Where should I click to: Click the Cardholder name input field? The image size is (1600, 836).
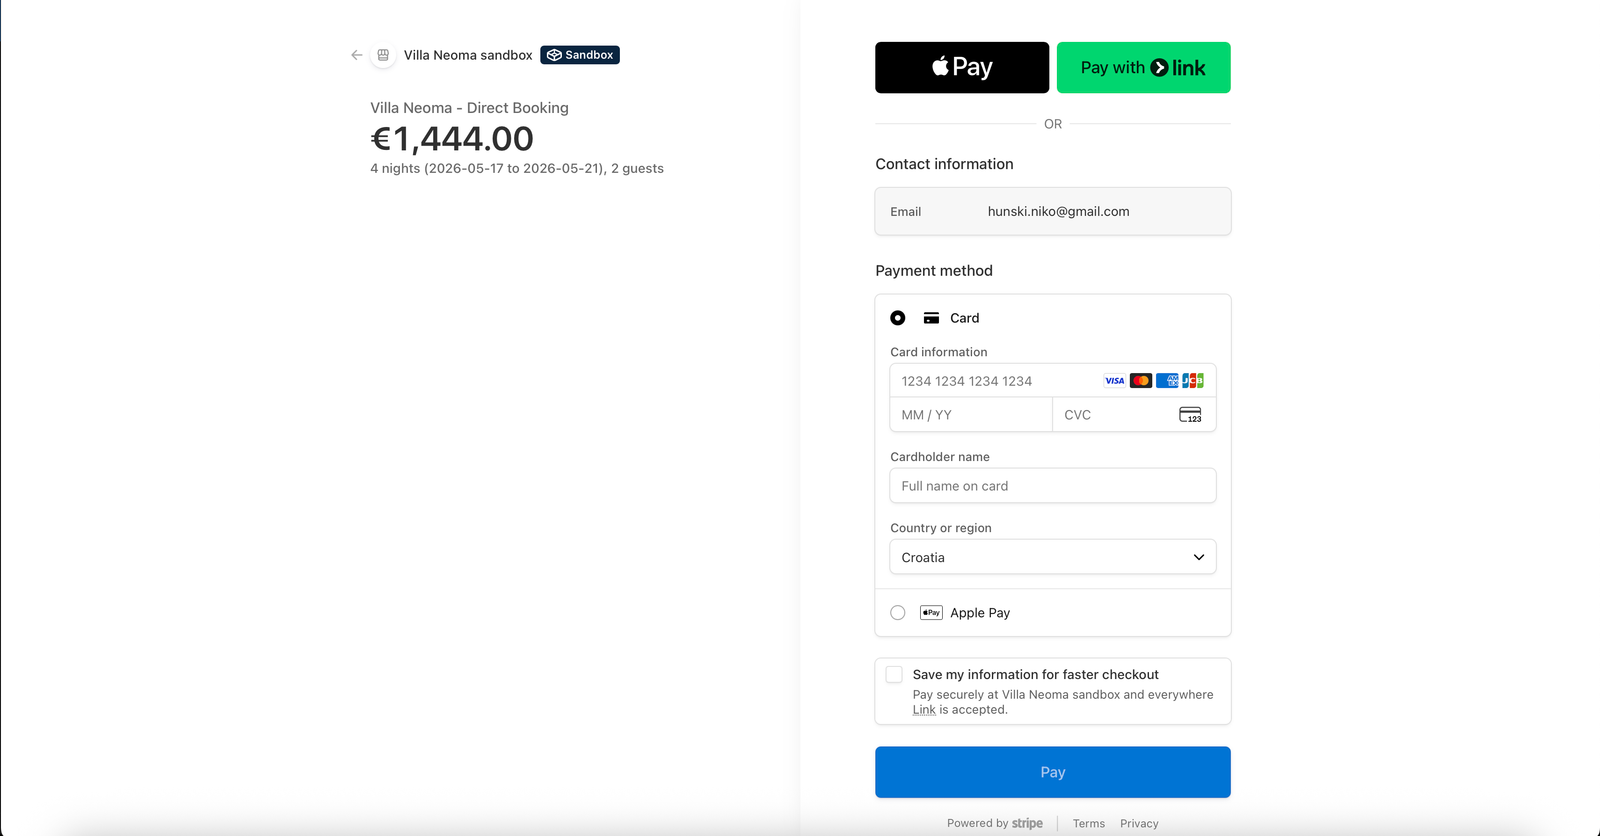tap(1052, 486)
